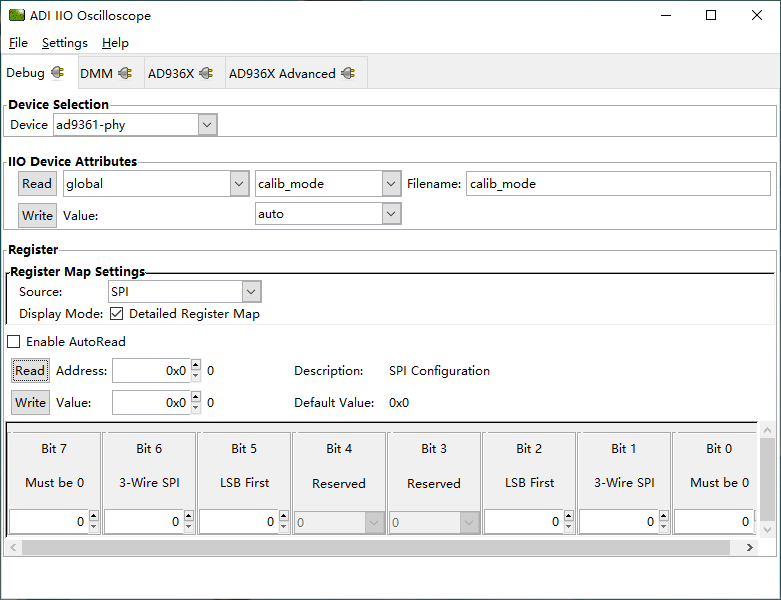Click the Filename field containing calib_mode

[618, 184]
